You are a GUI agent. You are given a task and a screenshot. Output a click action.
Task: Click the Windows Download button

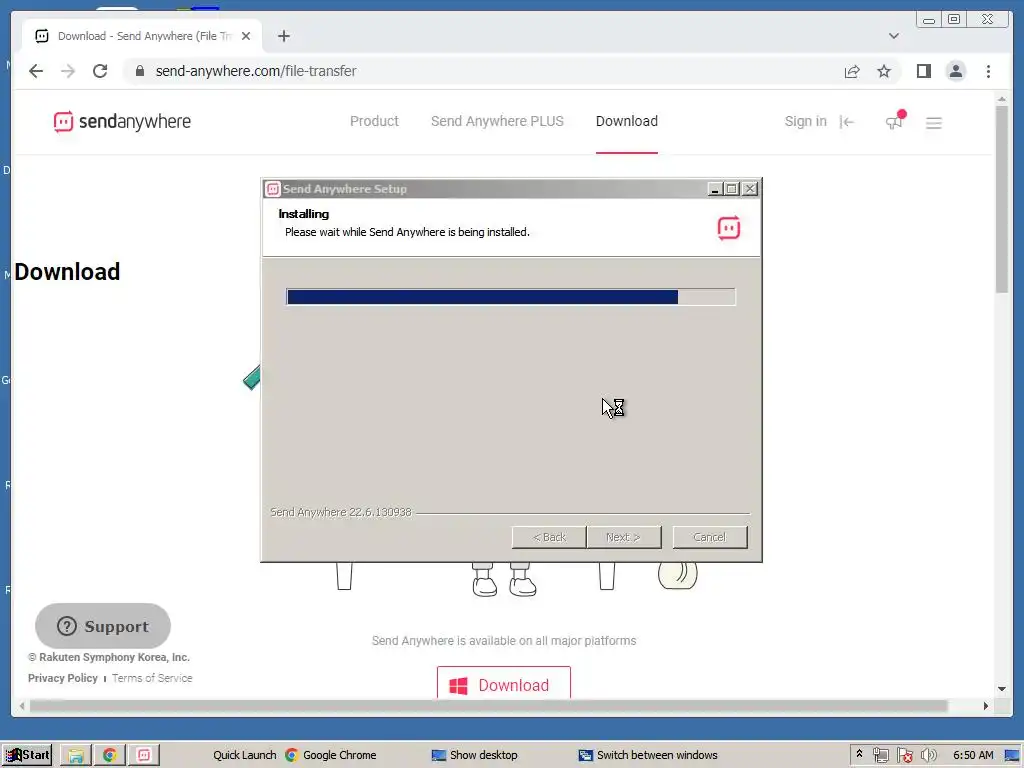pyautogui.click(x=504, y=684)
